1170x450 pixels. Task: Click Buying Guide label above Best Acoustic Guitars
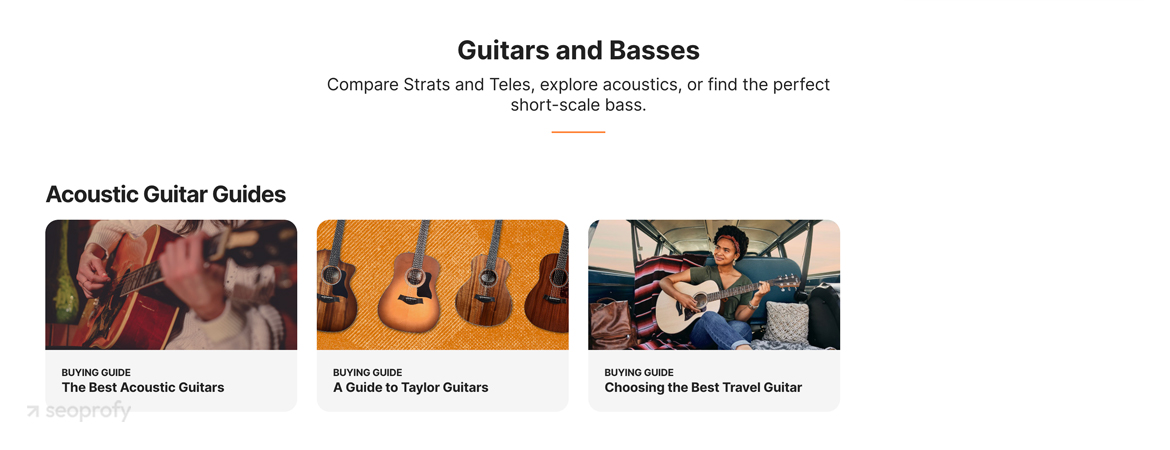(x=96, y=372)
